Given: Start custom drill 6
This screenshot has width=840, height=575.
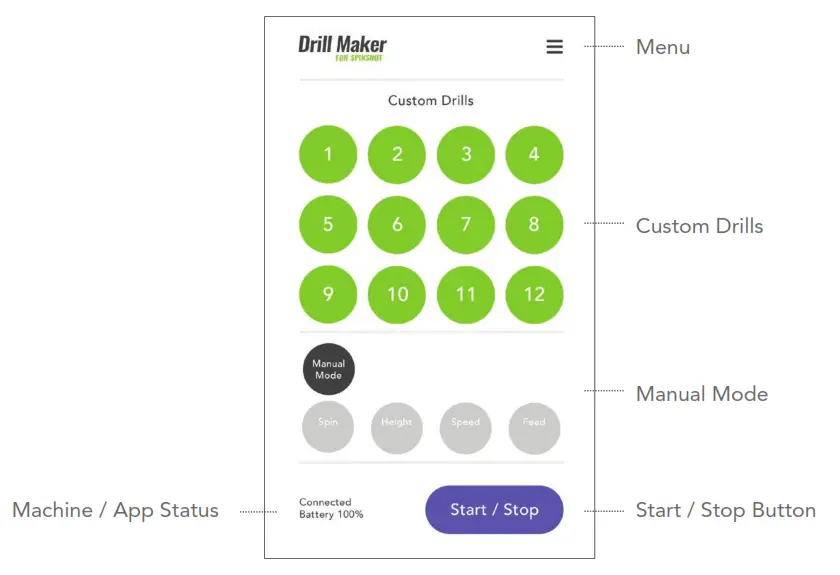Looking at the screenshot, I should coord(397,225).
